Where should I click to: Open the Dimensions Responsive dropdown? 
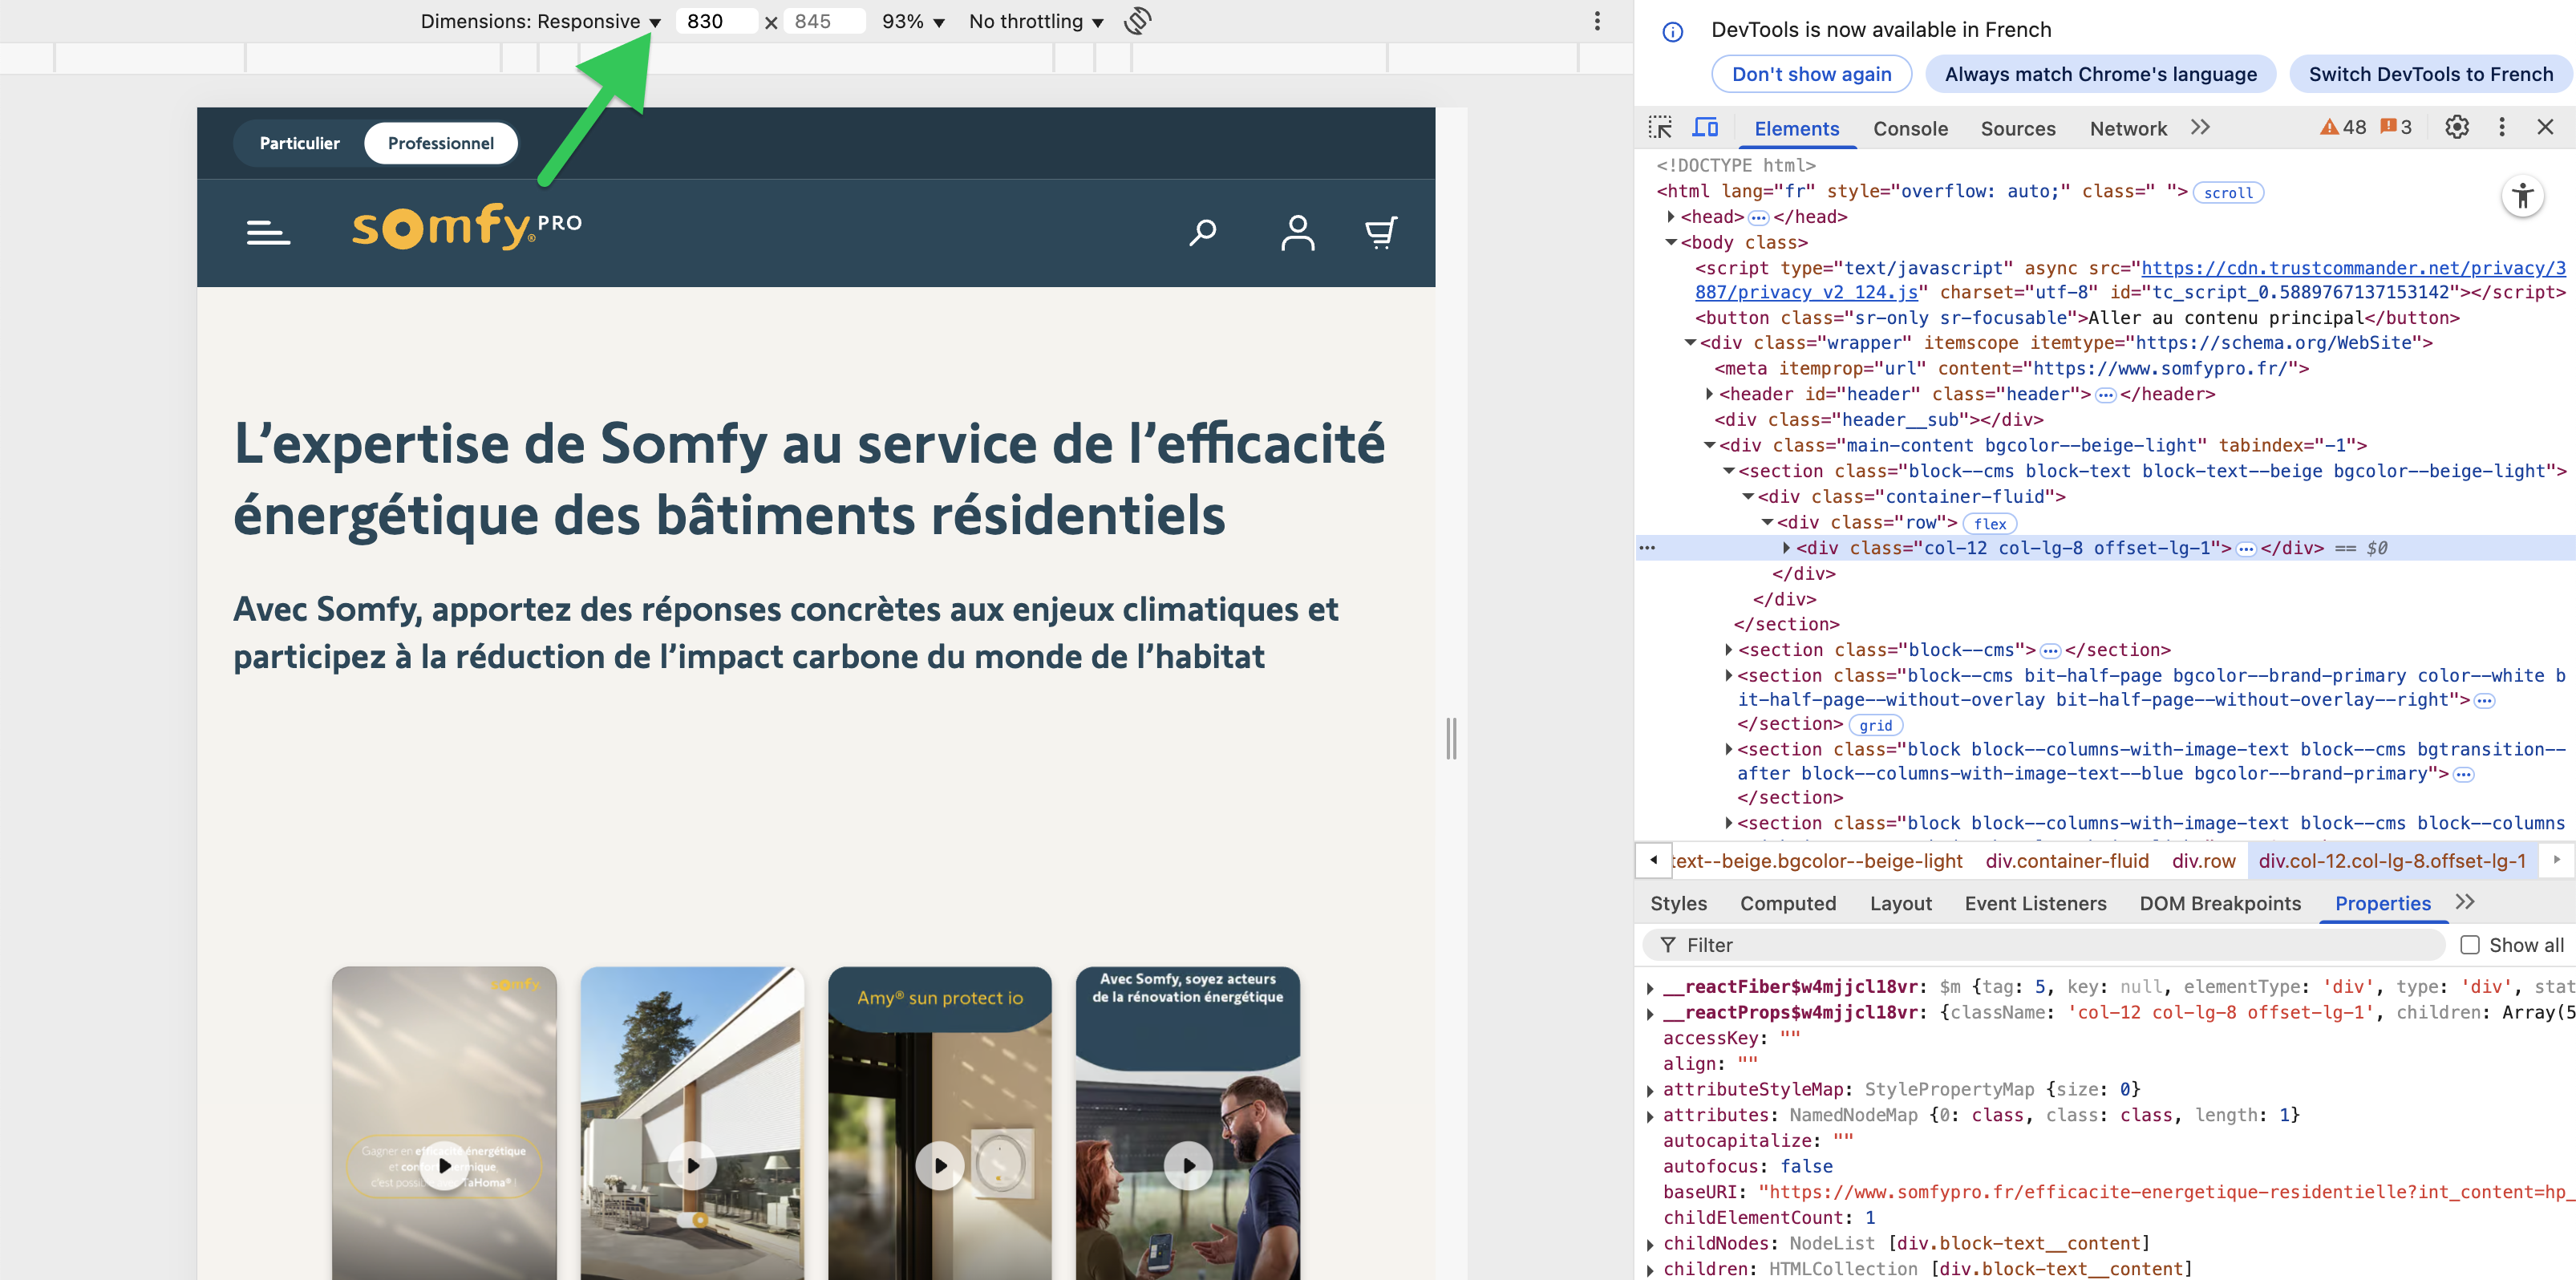point(540,21)
